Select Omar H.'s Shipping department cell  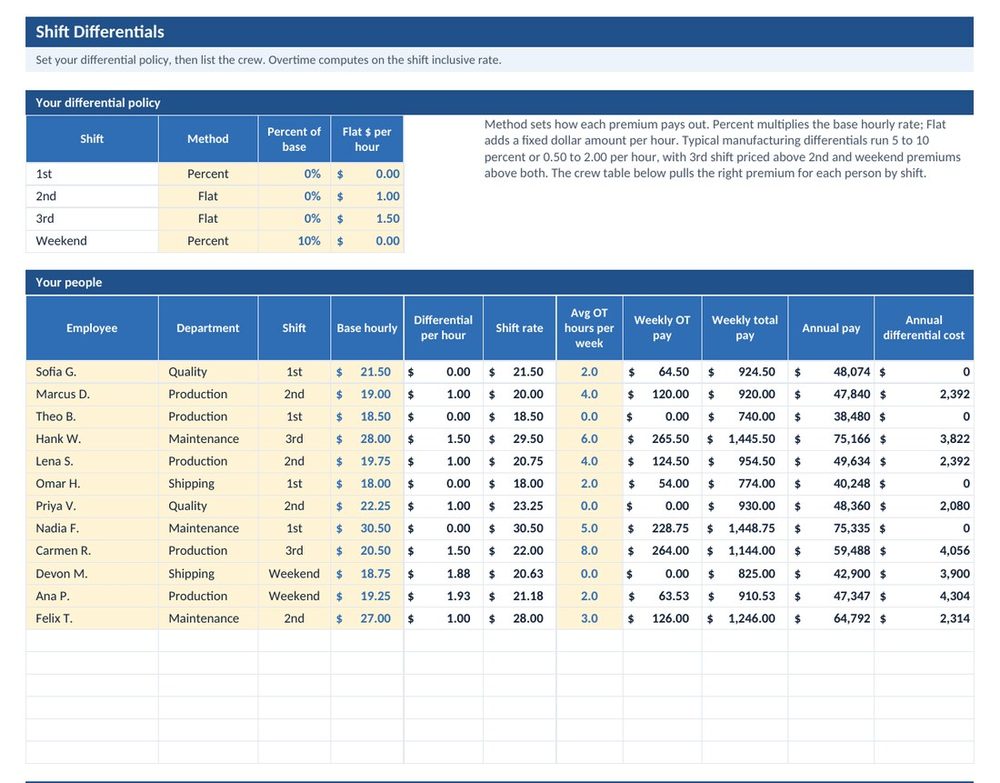[208, 483]
